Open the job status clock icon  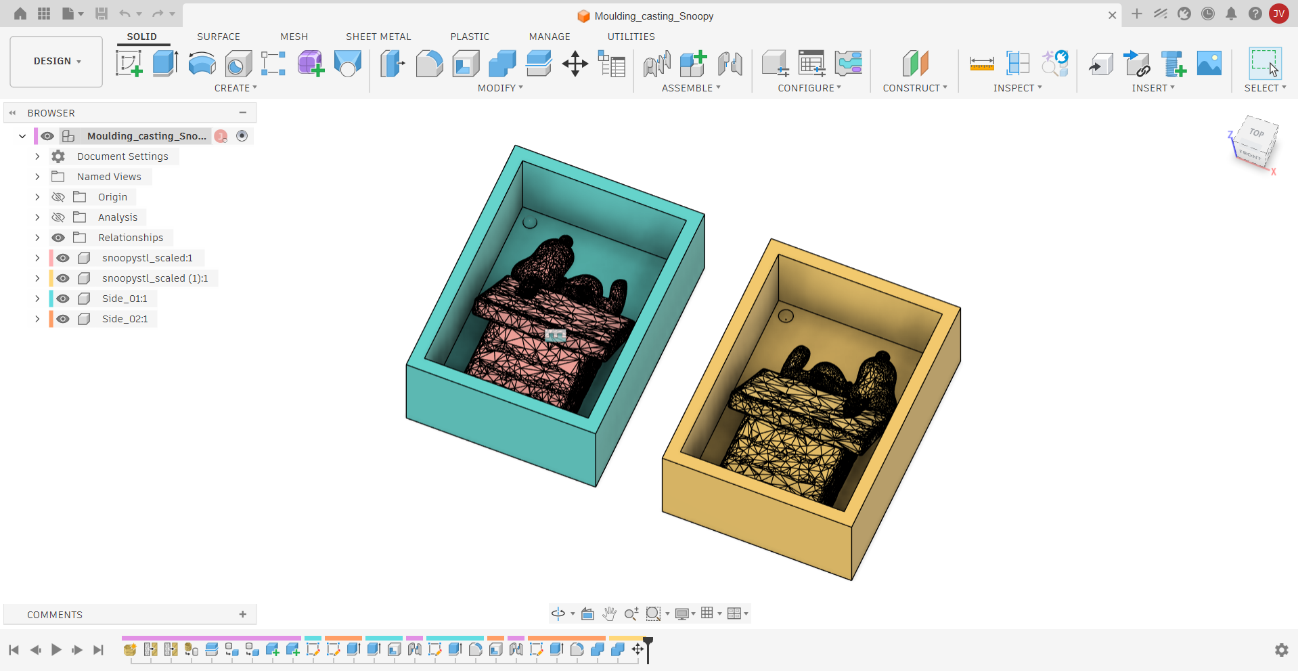(1208, 14)
